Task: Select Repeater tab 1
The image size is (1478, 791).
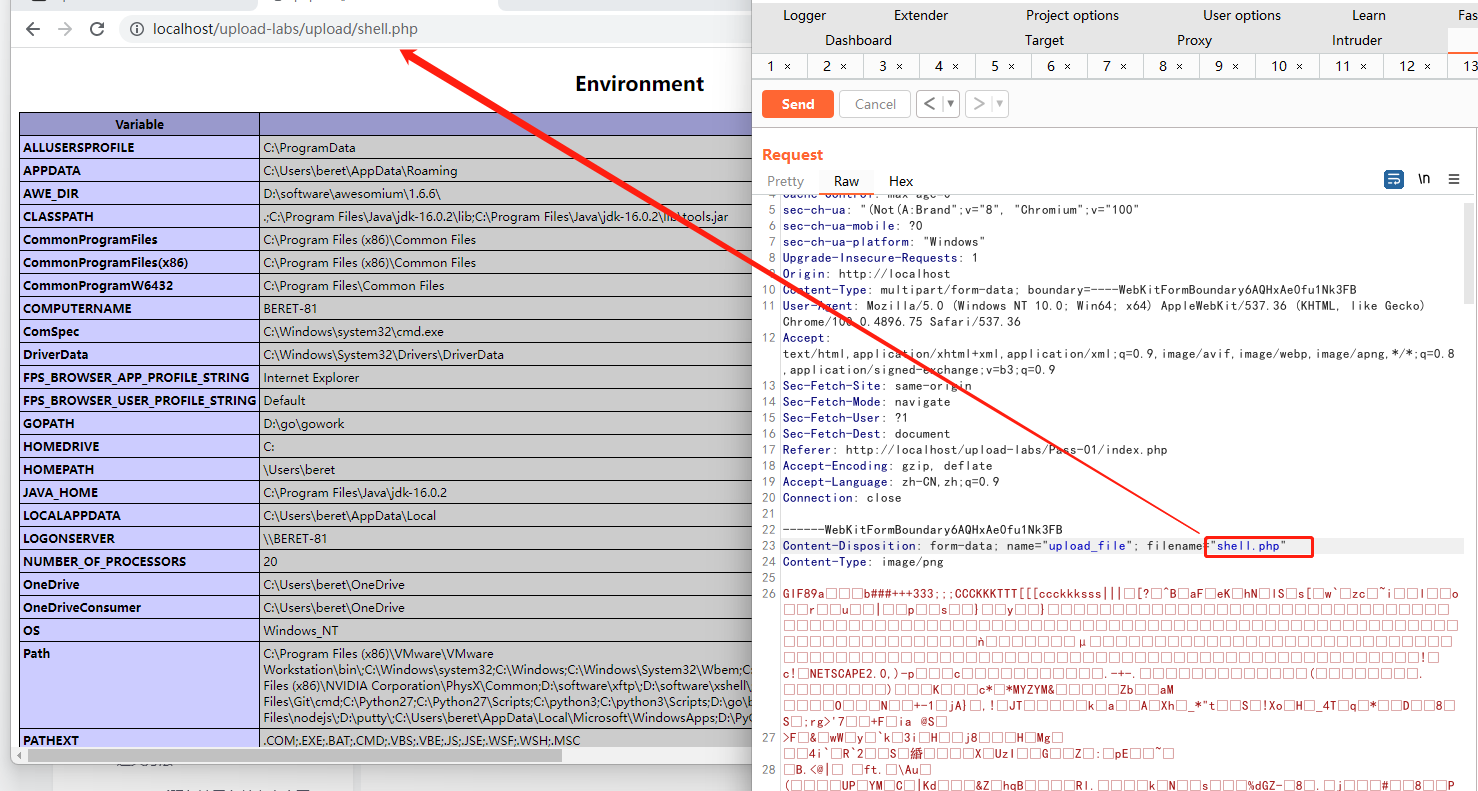Action: 771,66
